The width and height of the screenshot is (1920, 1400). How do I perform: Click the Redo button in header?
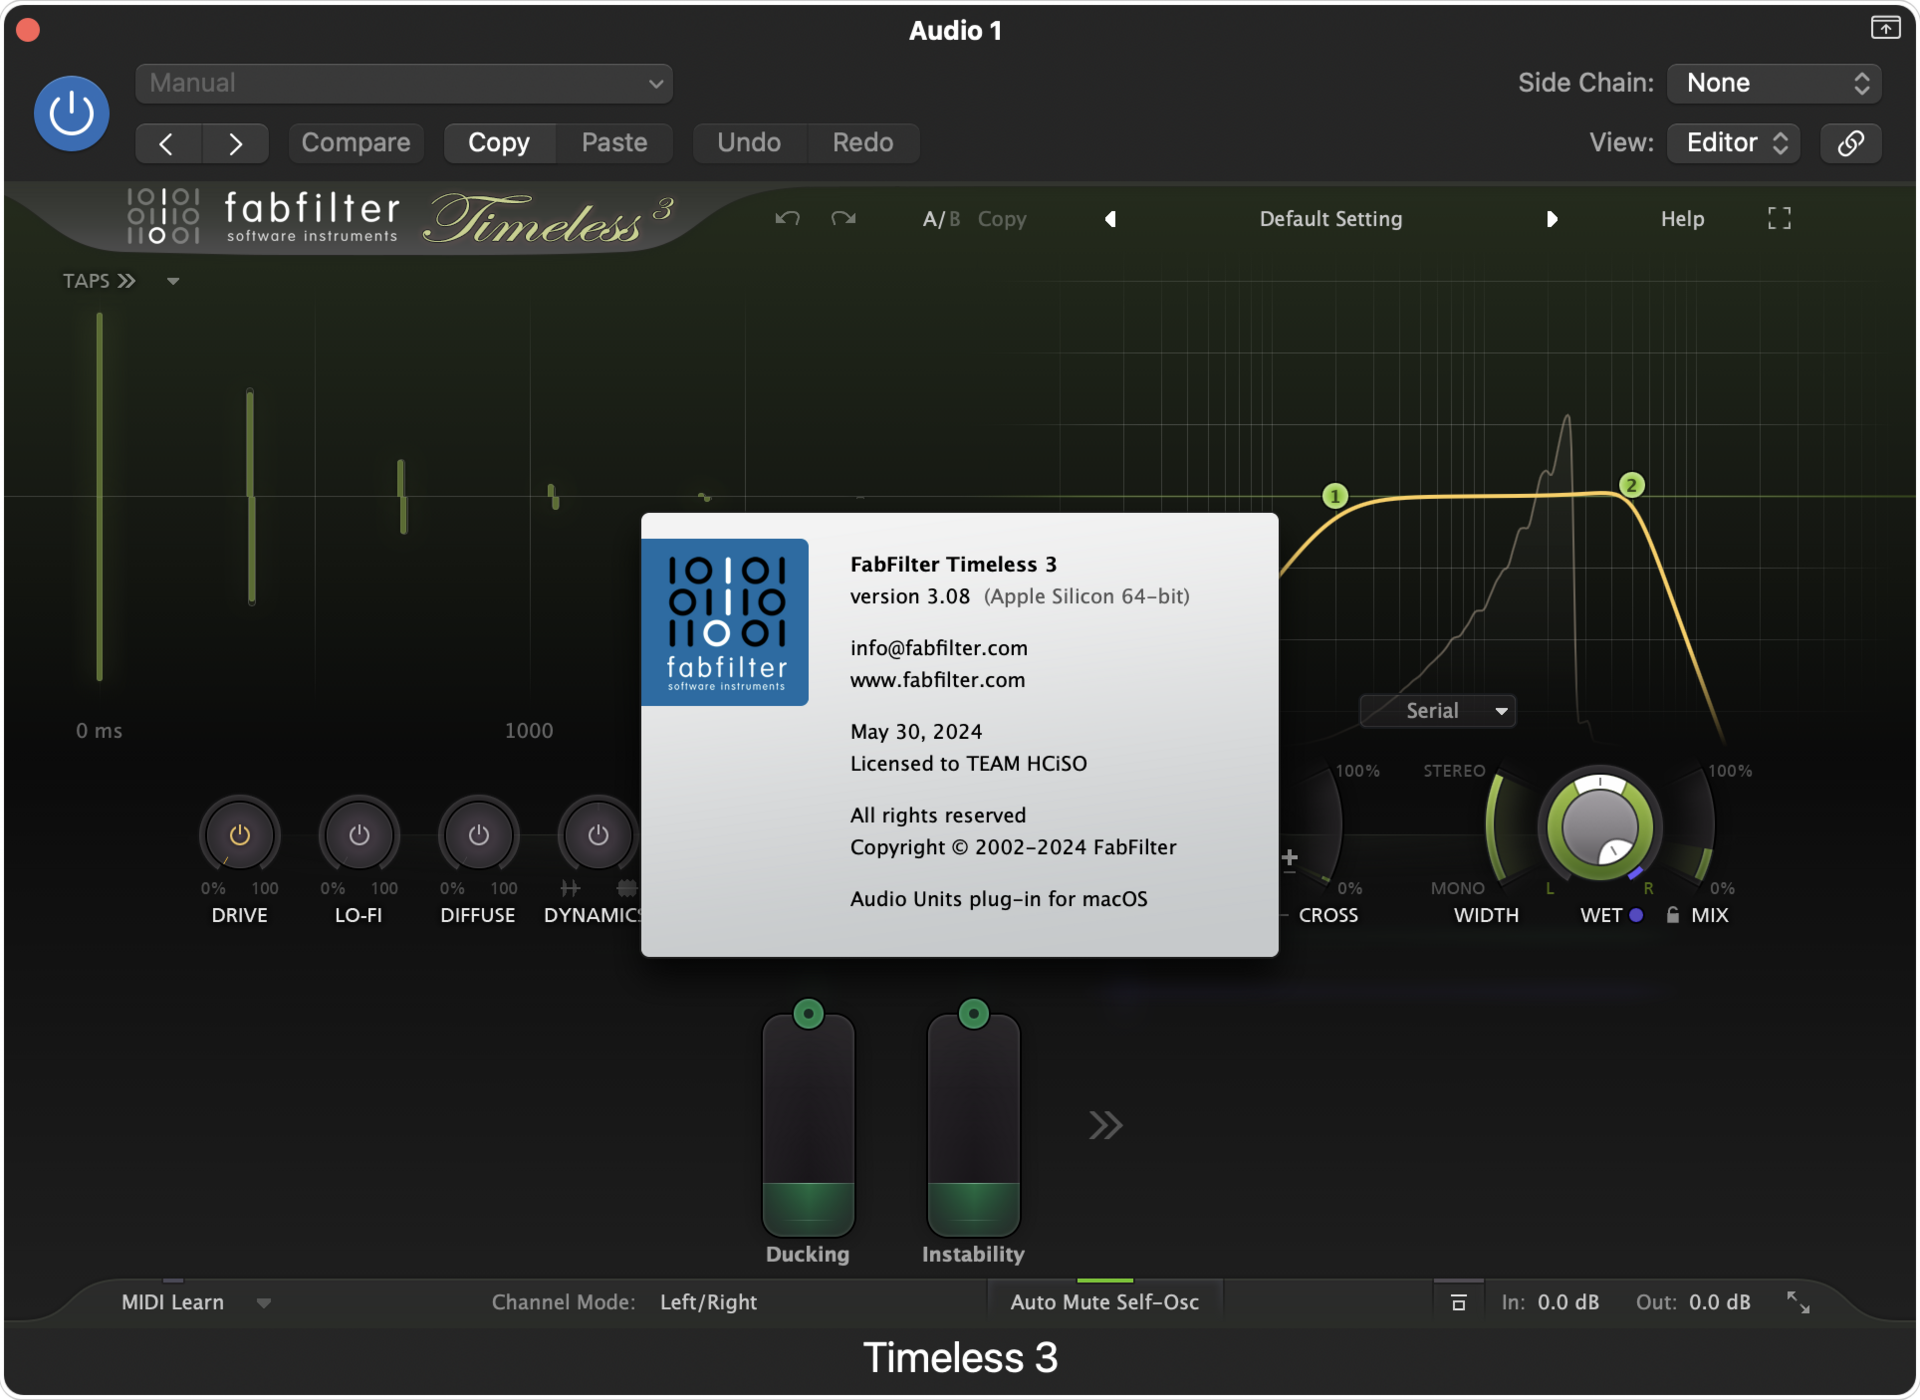(x=863, y=143)
